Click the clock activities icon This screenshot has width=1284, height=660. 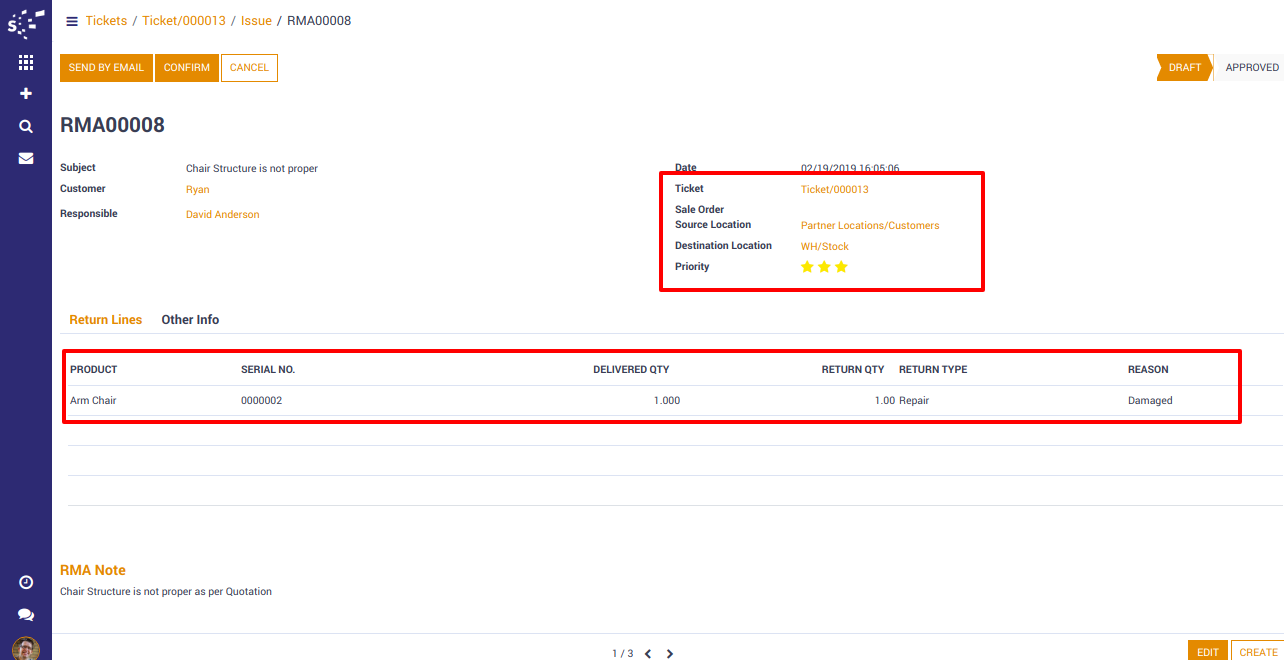click(x=26, y=582)
